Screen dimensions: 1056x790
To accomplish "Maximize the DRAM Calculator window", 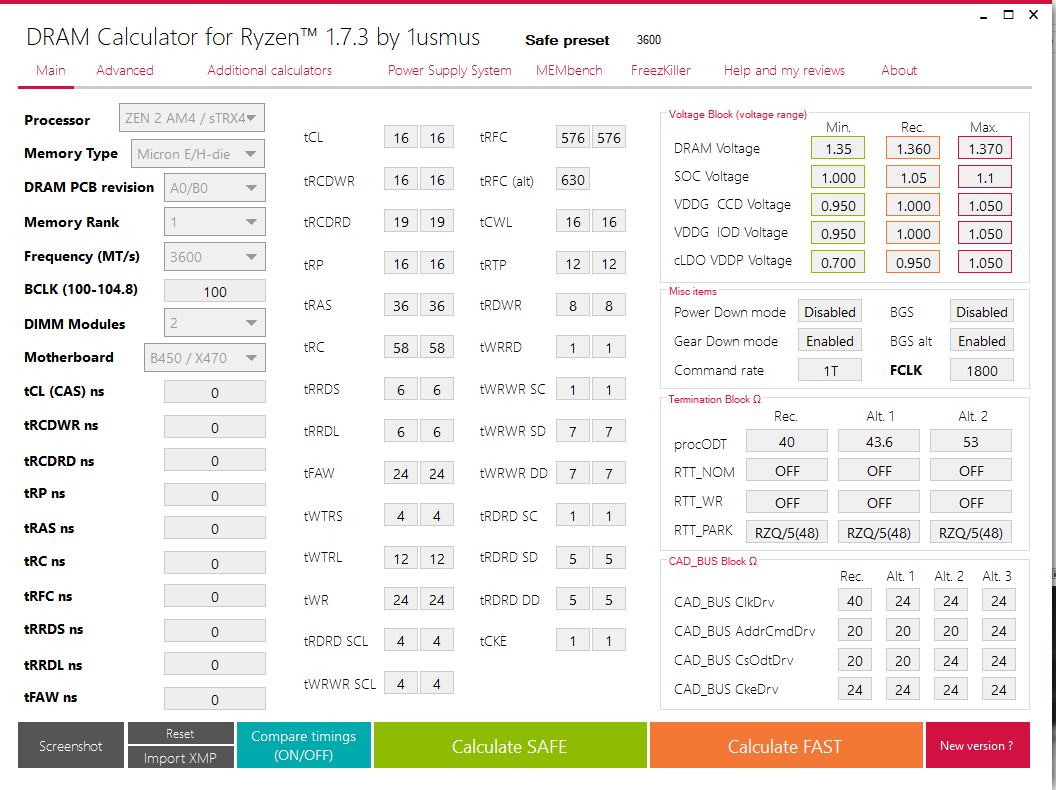I will point(1008,15).
